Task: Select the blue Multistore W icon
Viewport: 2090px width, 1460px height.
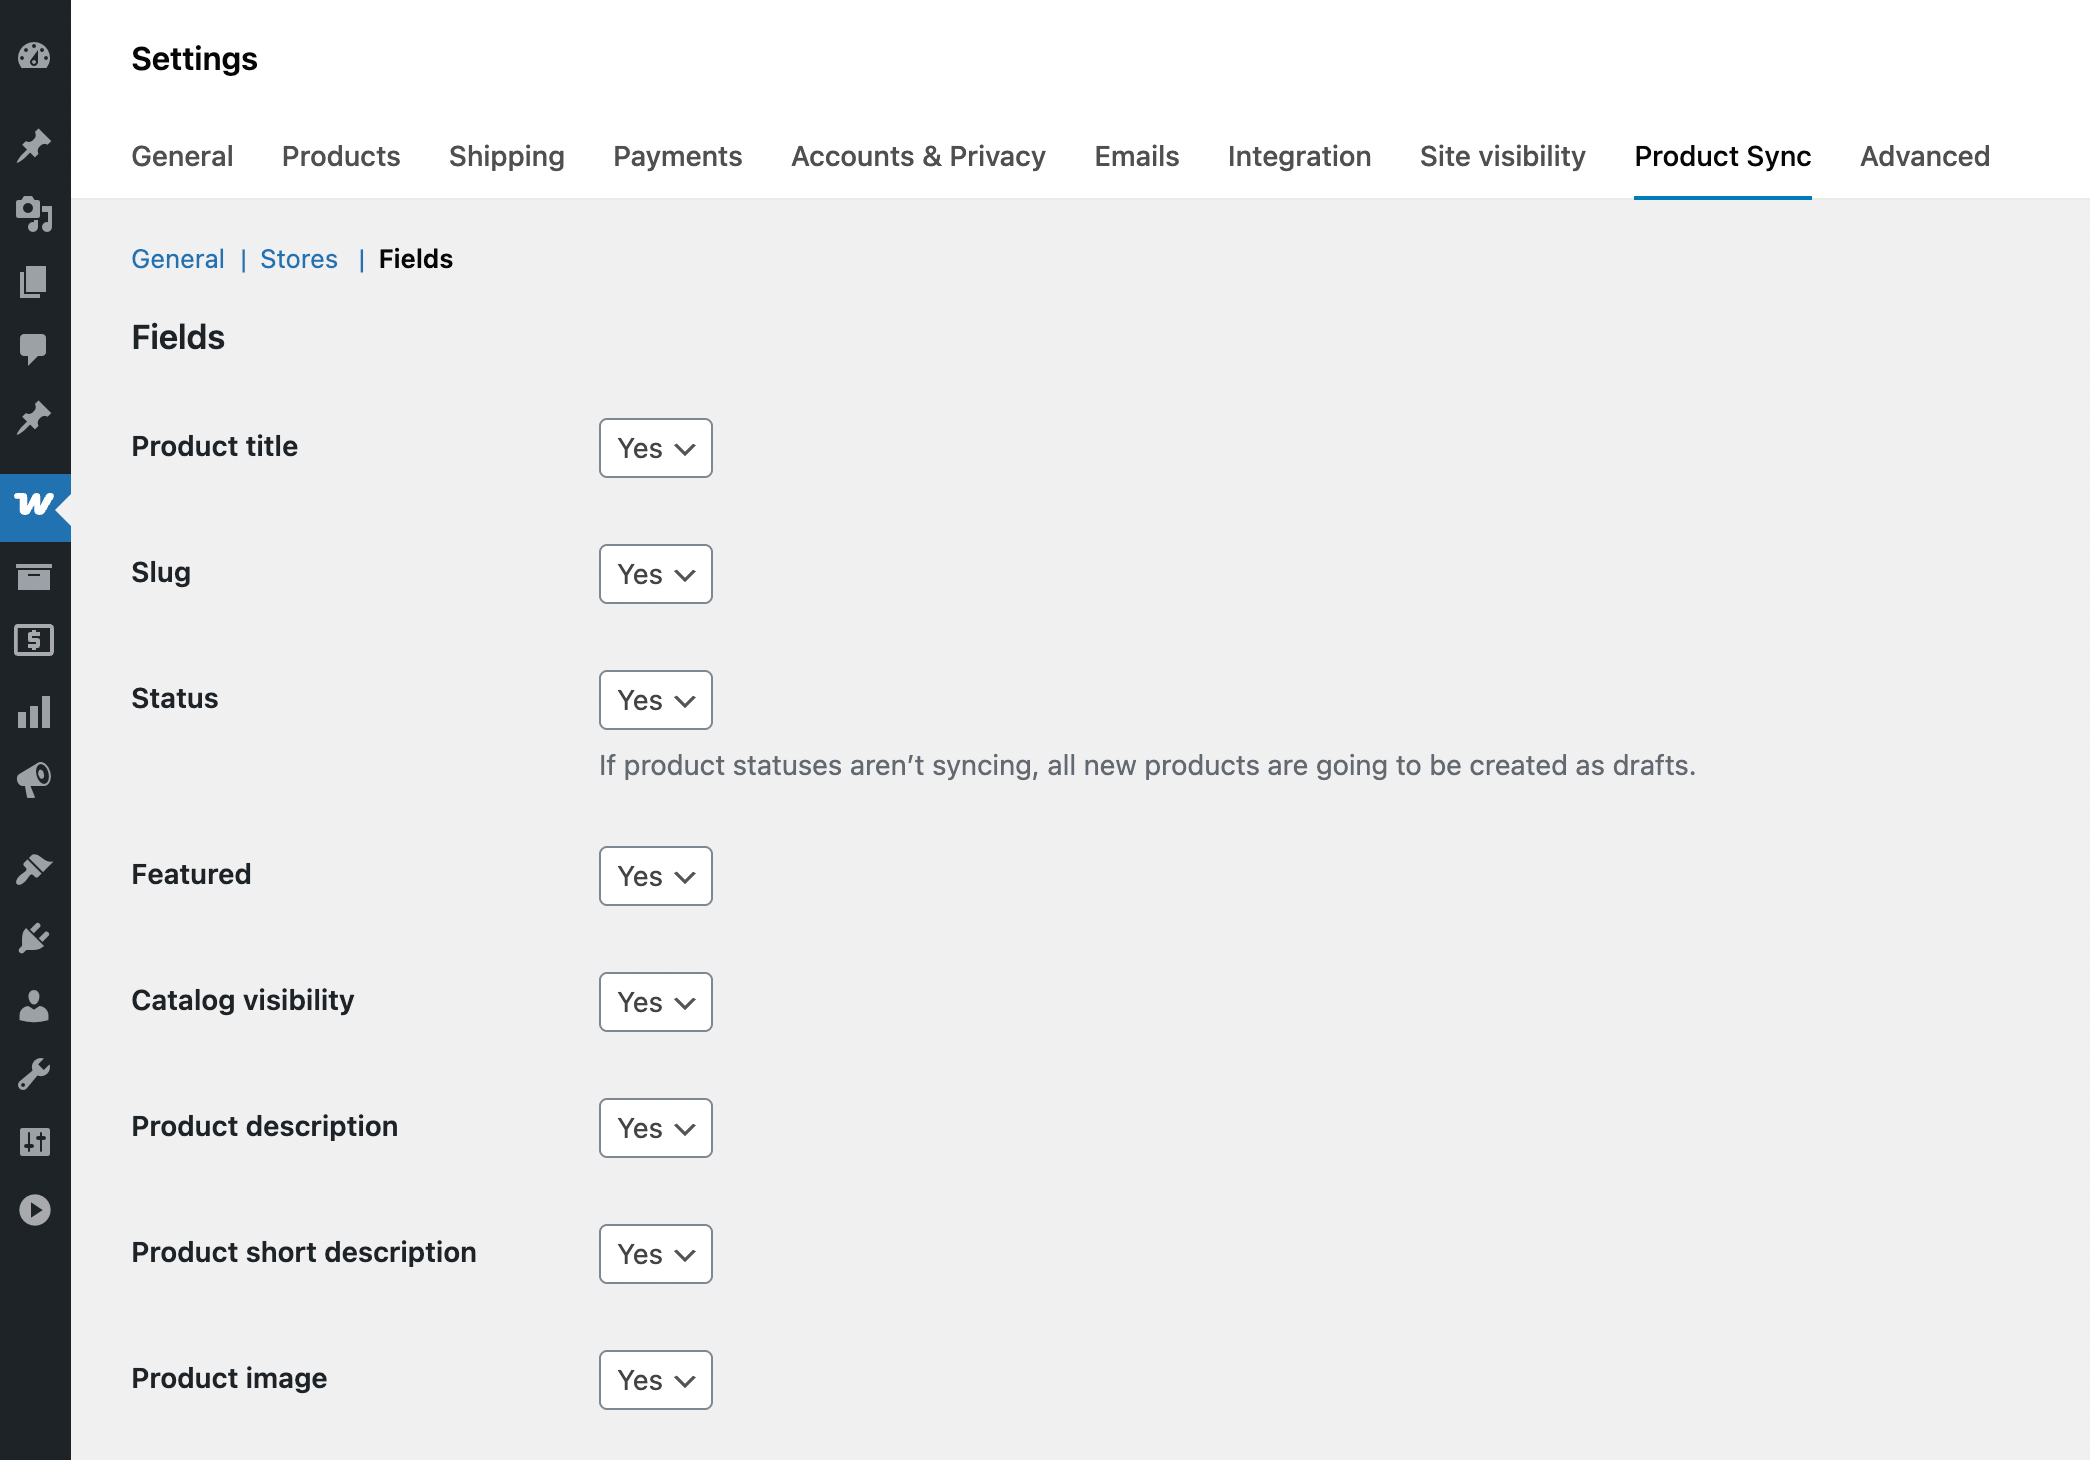Action: (x=35, y=507)
